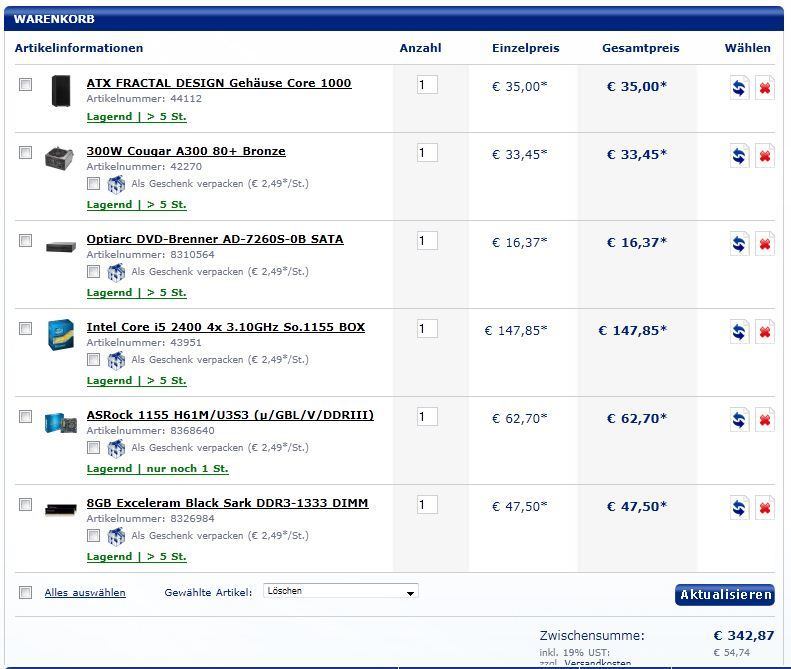Open 300W Cougar power supply thumbnail
The image size is (791, 669).
coord(59,158)
